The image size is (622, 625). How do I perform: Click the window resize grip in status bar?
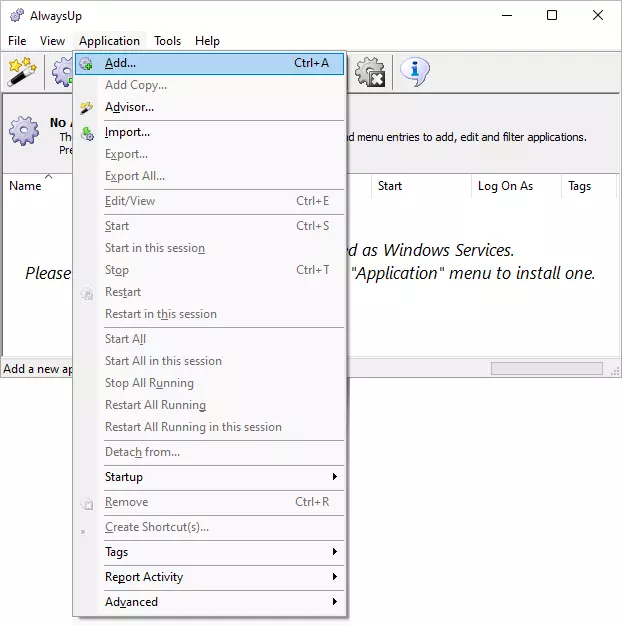tap(615, 371)
